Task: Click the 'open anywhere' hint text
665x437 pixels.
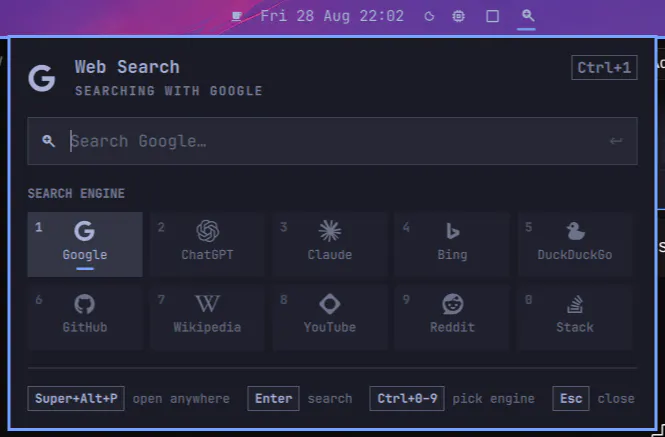Action: pos(181,399)
